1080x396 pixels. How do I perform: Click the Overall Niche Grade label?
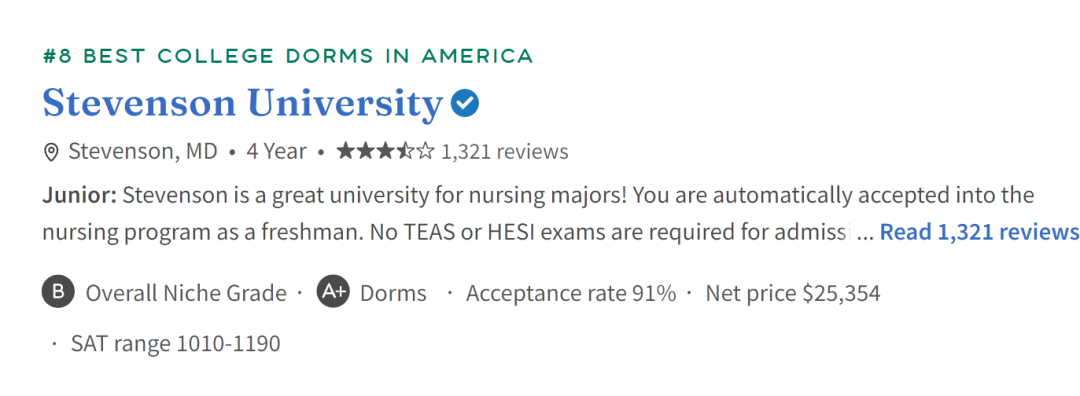[x=186, y=293]
